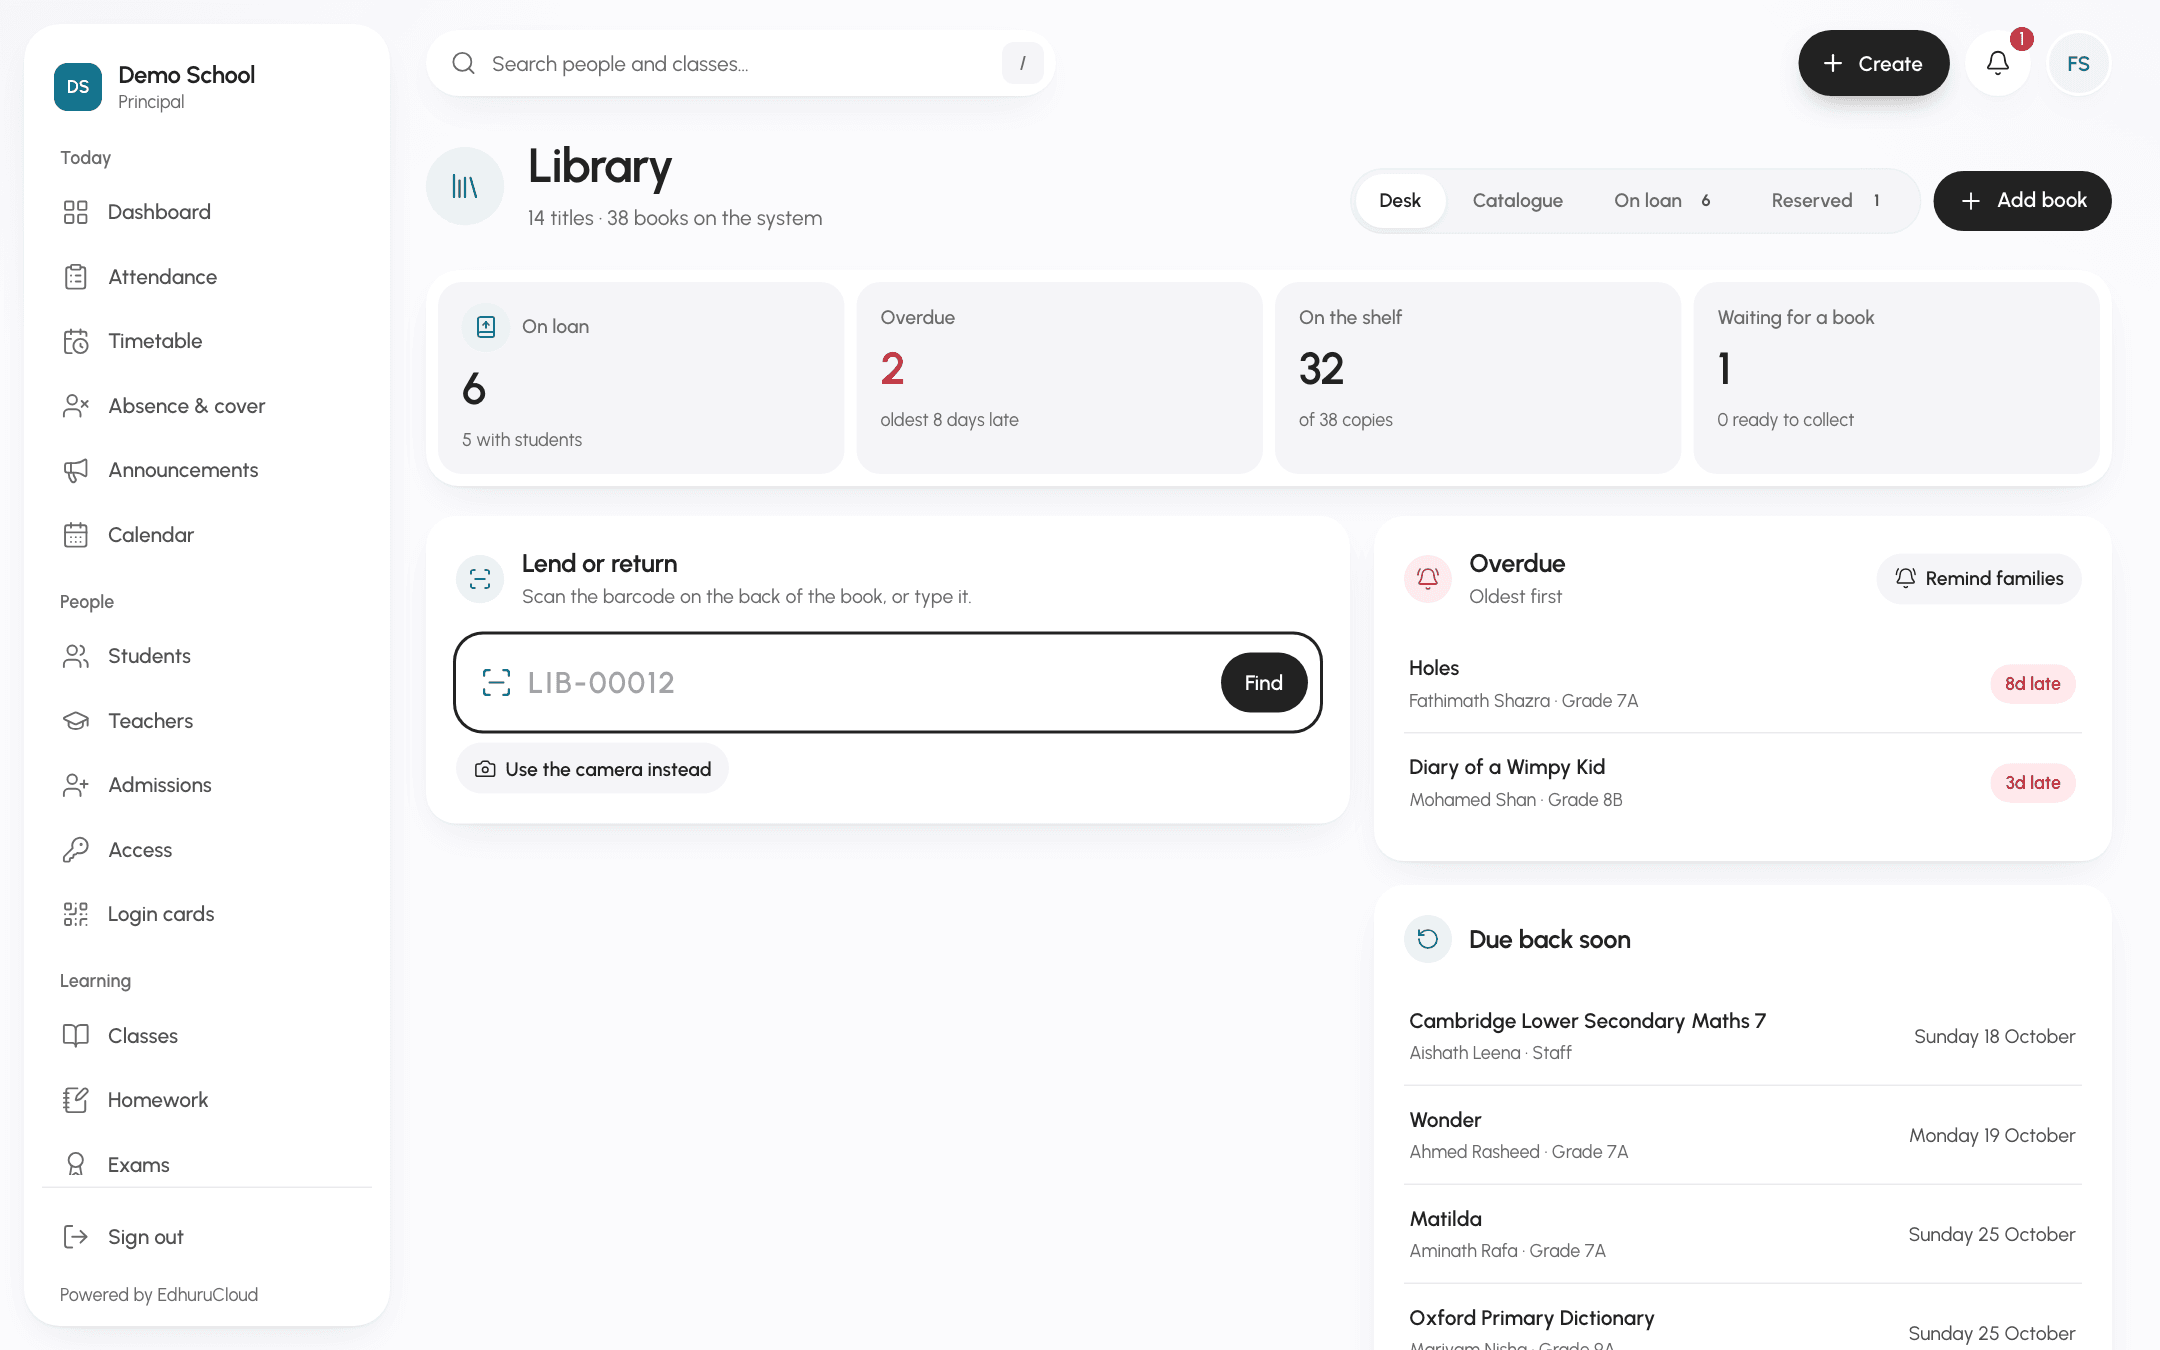Screen dimensions: 2160x1350
Task: Open the Exams award icon
Action: point(76,1165)
